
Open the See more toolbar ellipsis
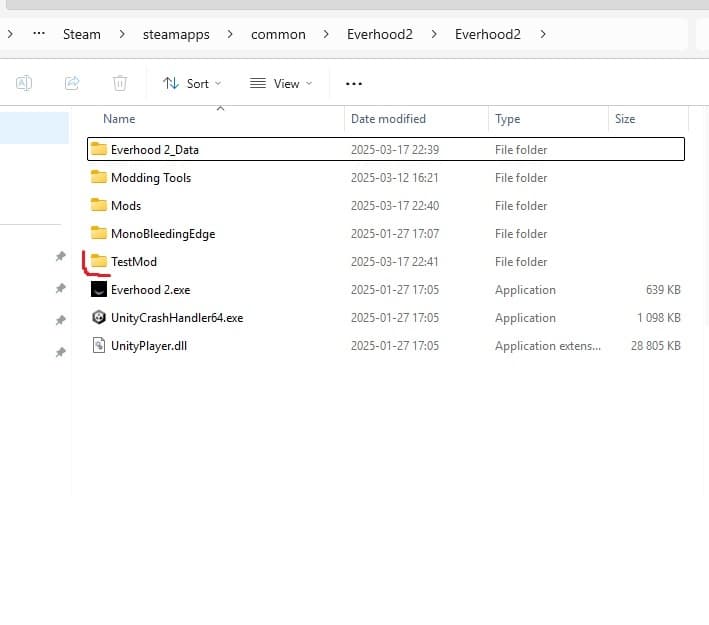[x=354, y=84]
